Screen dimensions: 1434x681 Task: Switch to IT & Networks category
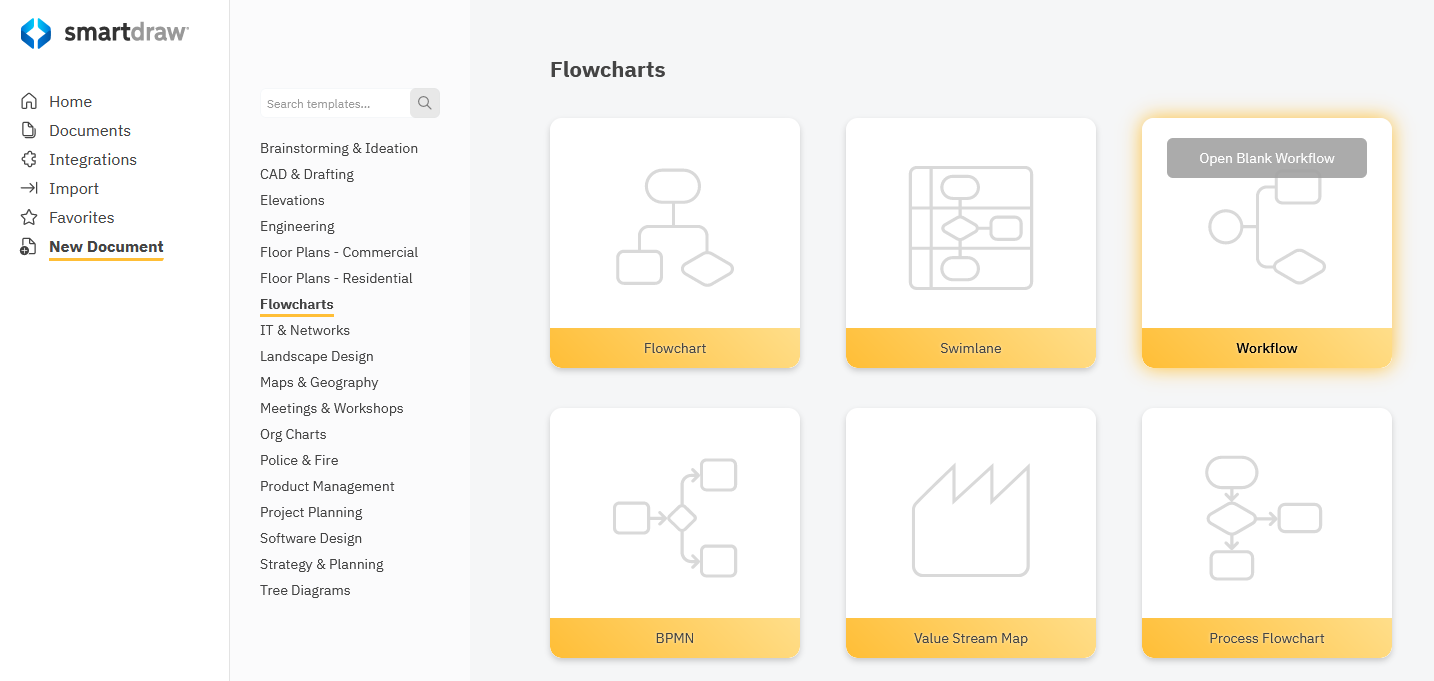pos(305,330)
